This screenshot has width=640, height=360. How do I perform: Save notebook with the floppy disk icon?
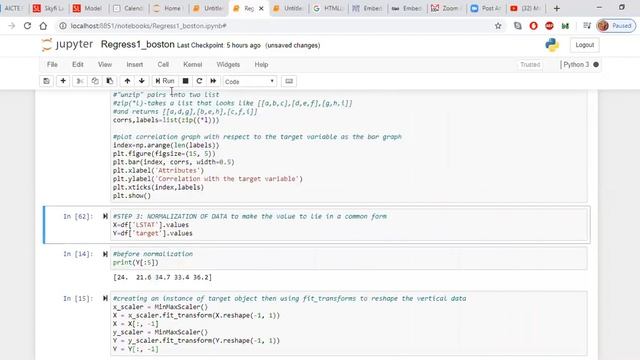[47, 81]
